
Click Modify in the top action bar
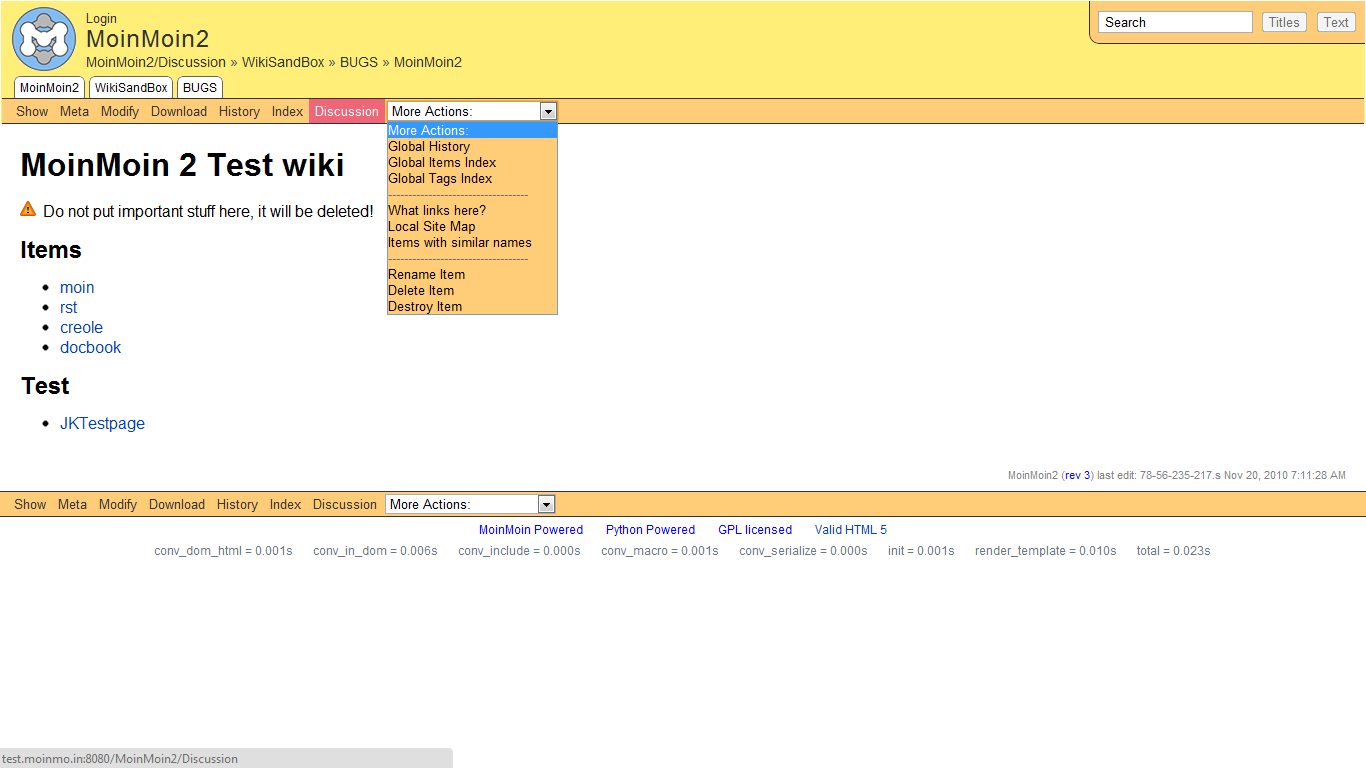click(120, 112)
